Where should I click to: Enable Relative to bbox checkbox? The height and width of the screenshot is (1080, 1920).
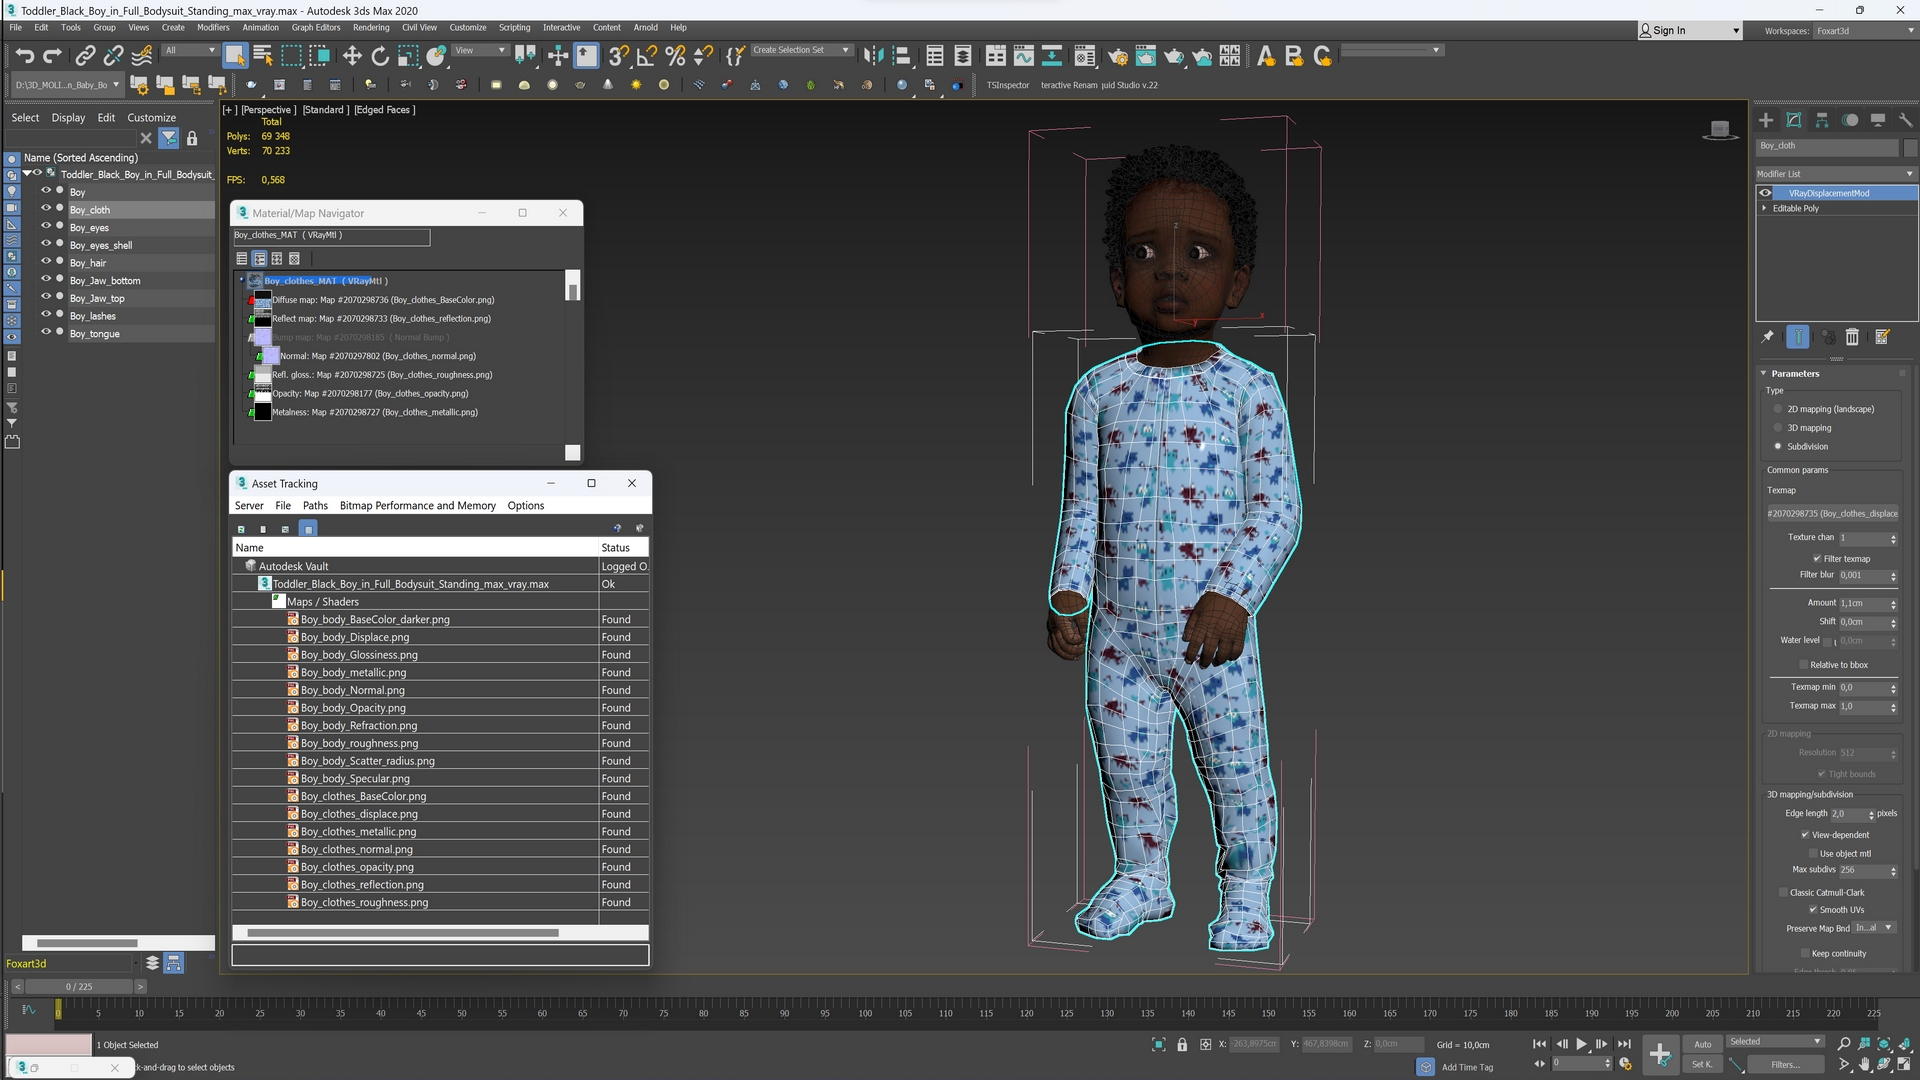(x=1804, y=665)
